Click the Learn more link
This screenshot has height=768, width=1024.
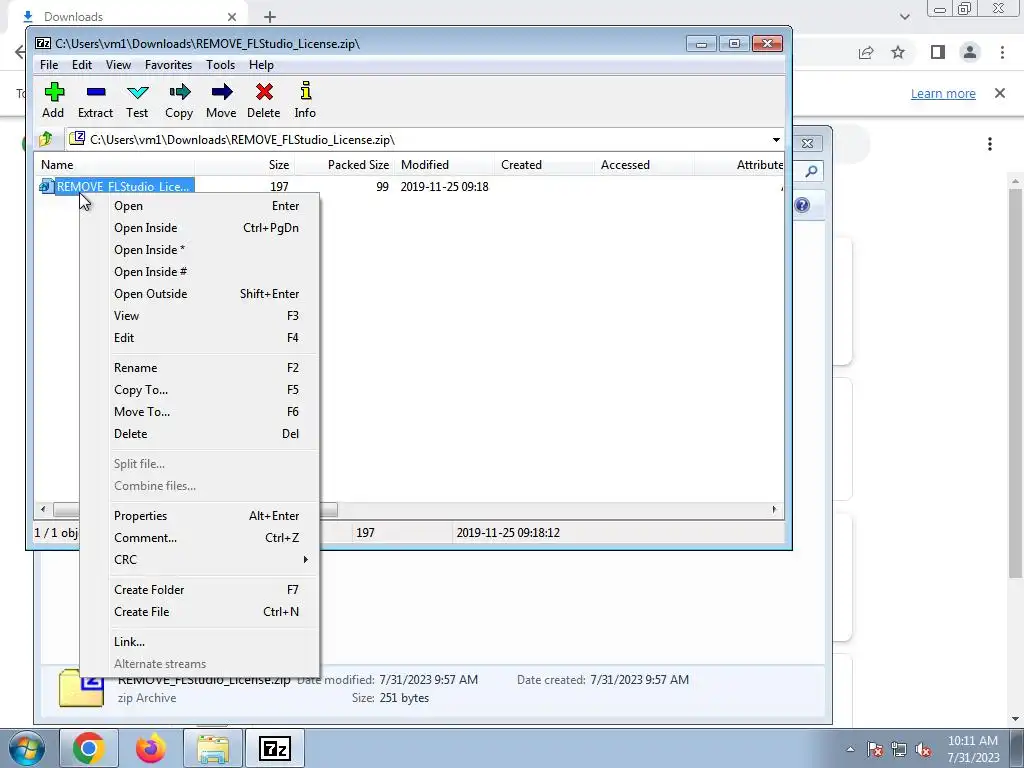click(x=943, y=93)
